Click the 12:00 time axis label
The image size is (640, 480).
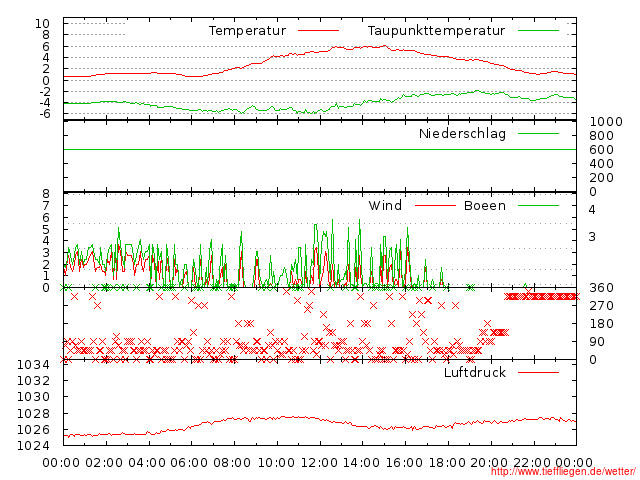tap(319, 463)
